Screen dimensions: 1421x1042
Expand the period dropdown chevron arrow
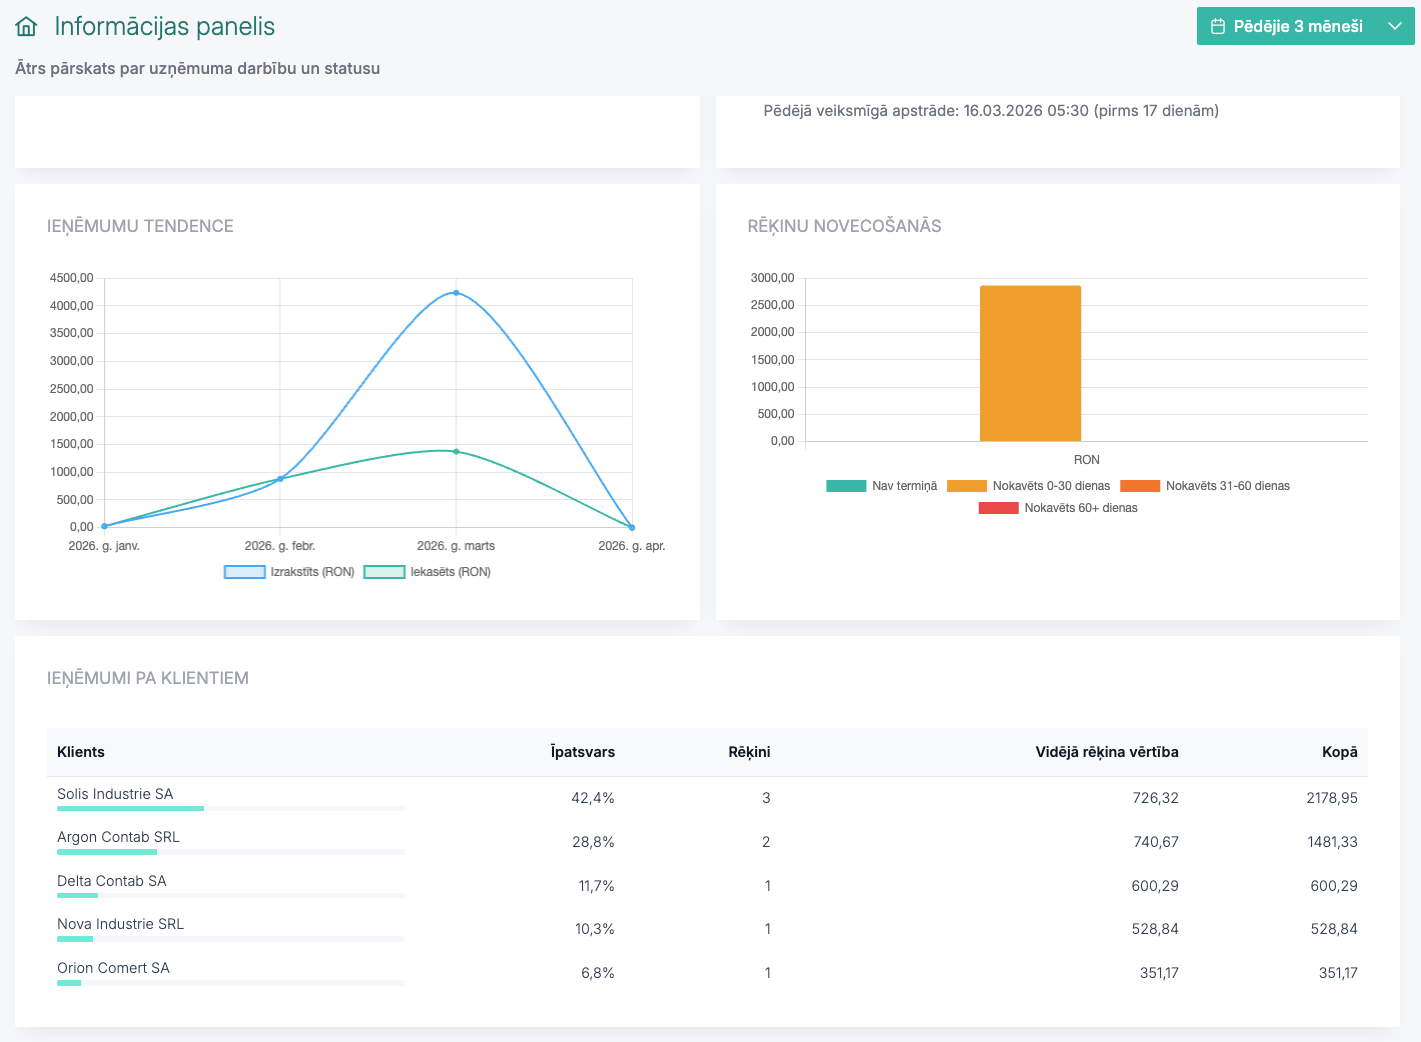(1394, 27)
